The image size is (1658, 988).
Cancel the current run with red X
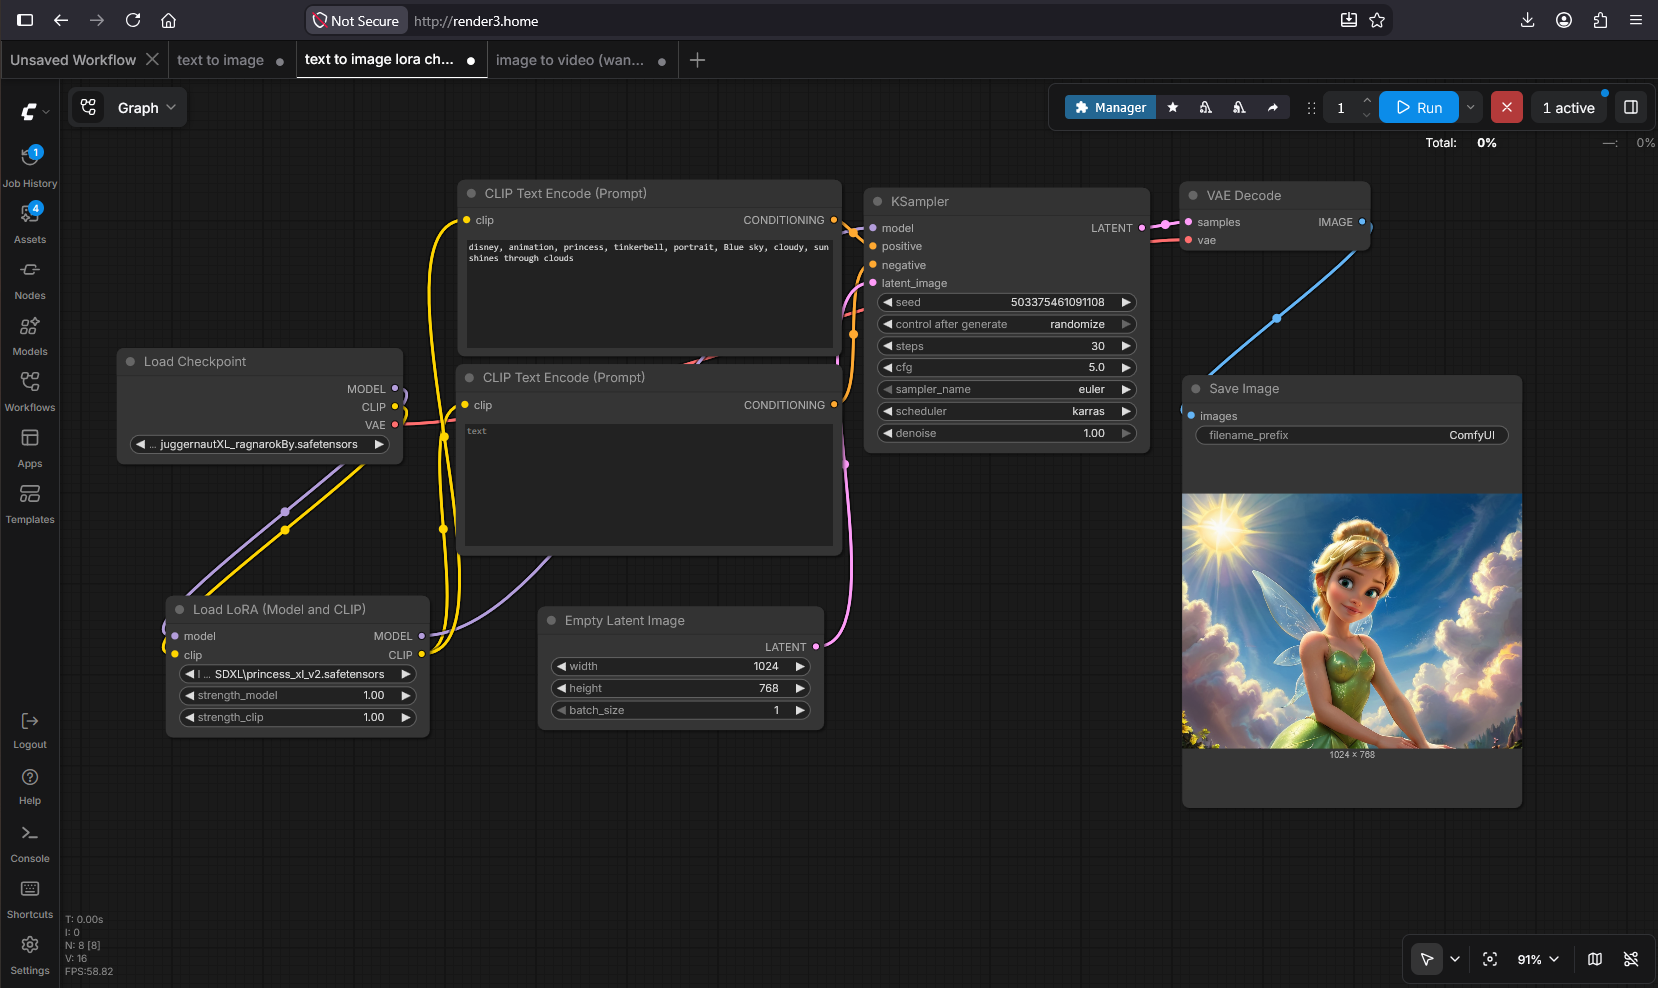coord(1507,107)
